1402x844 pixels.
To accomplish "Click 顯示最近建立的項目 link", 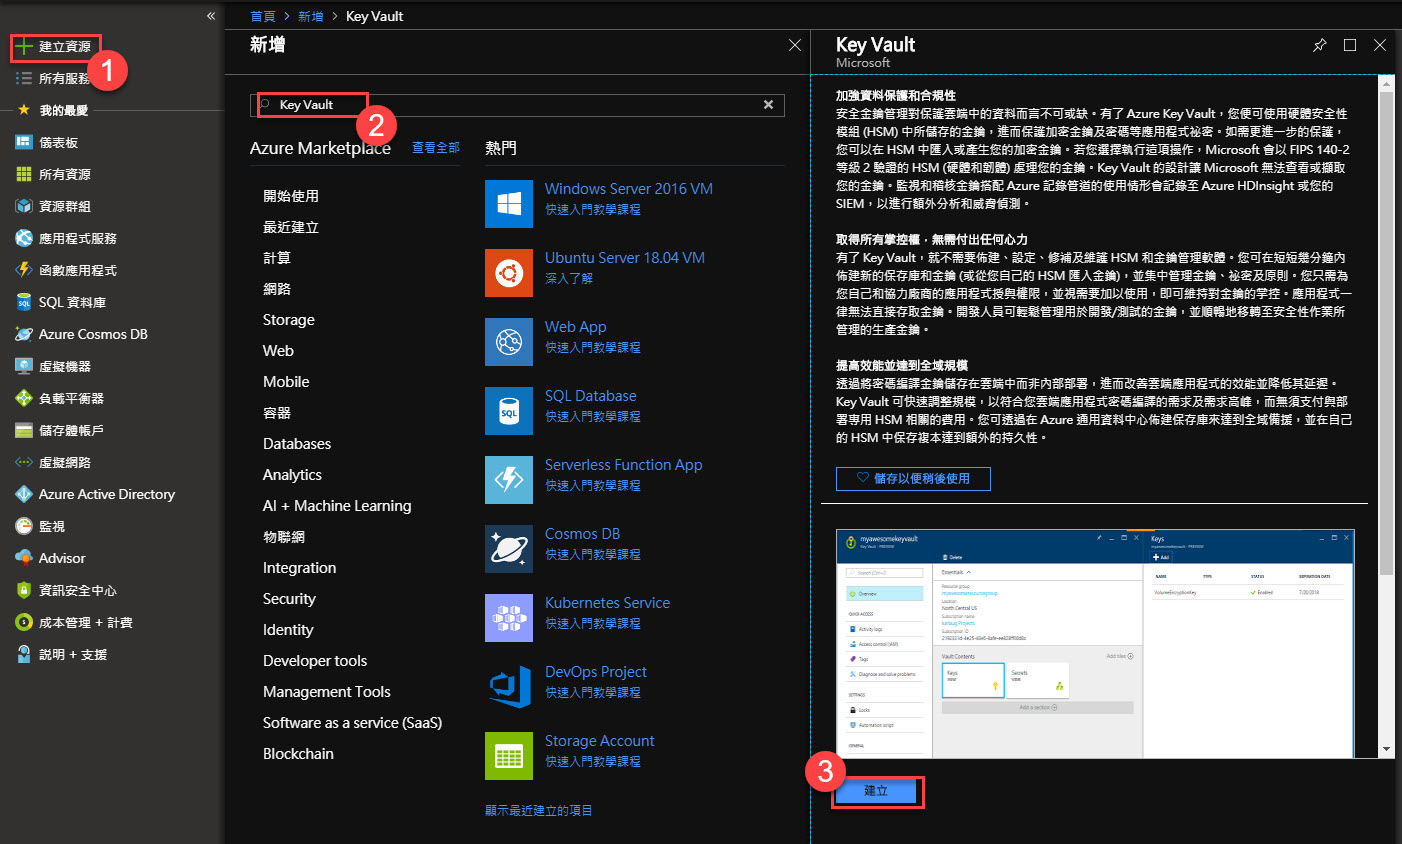I will coord(539,811).
